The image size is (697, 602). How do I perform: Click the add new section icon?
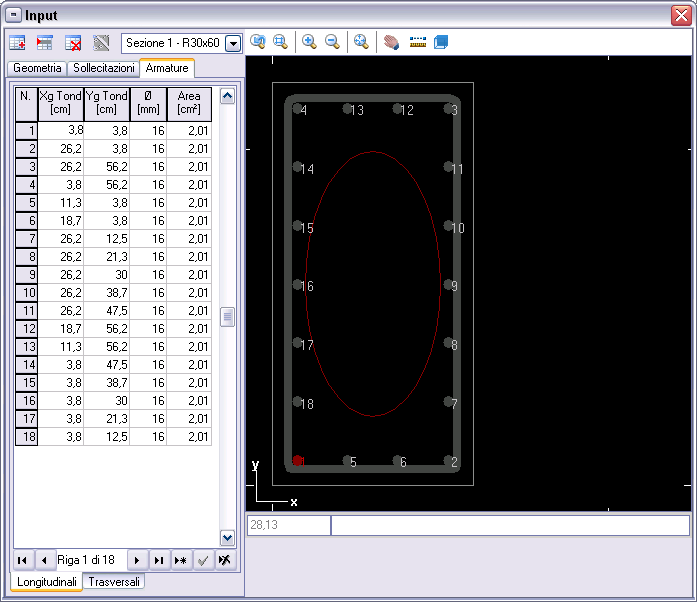(17, 43)
